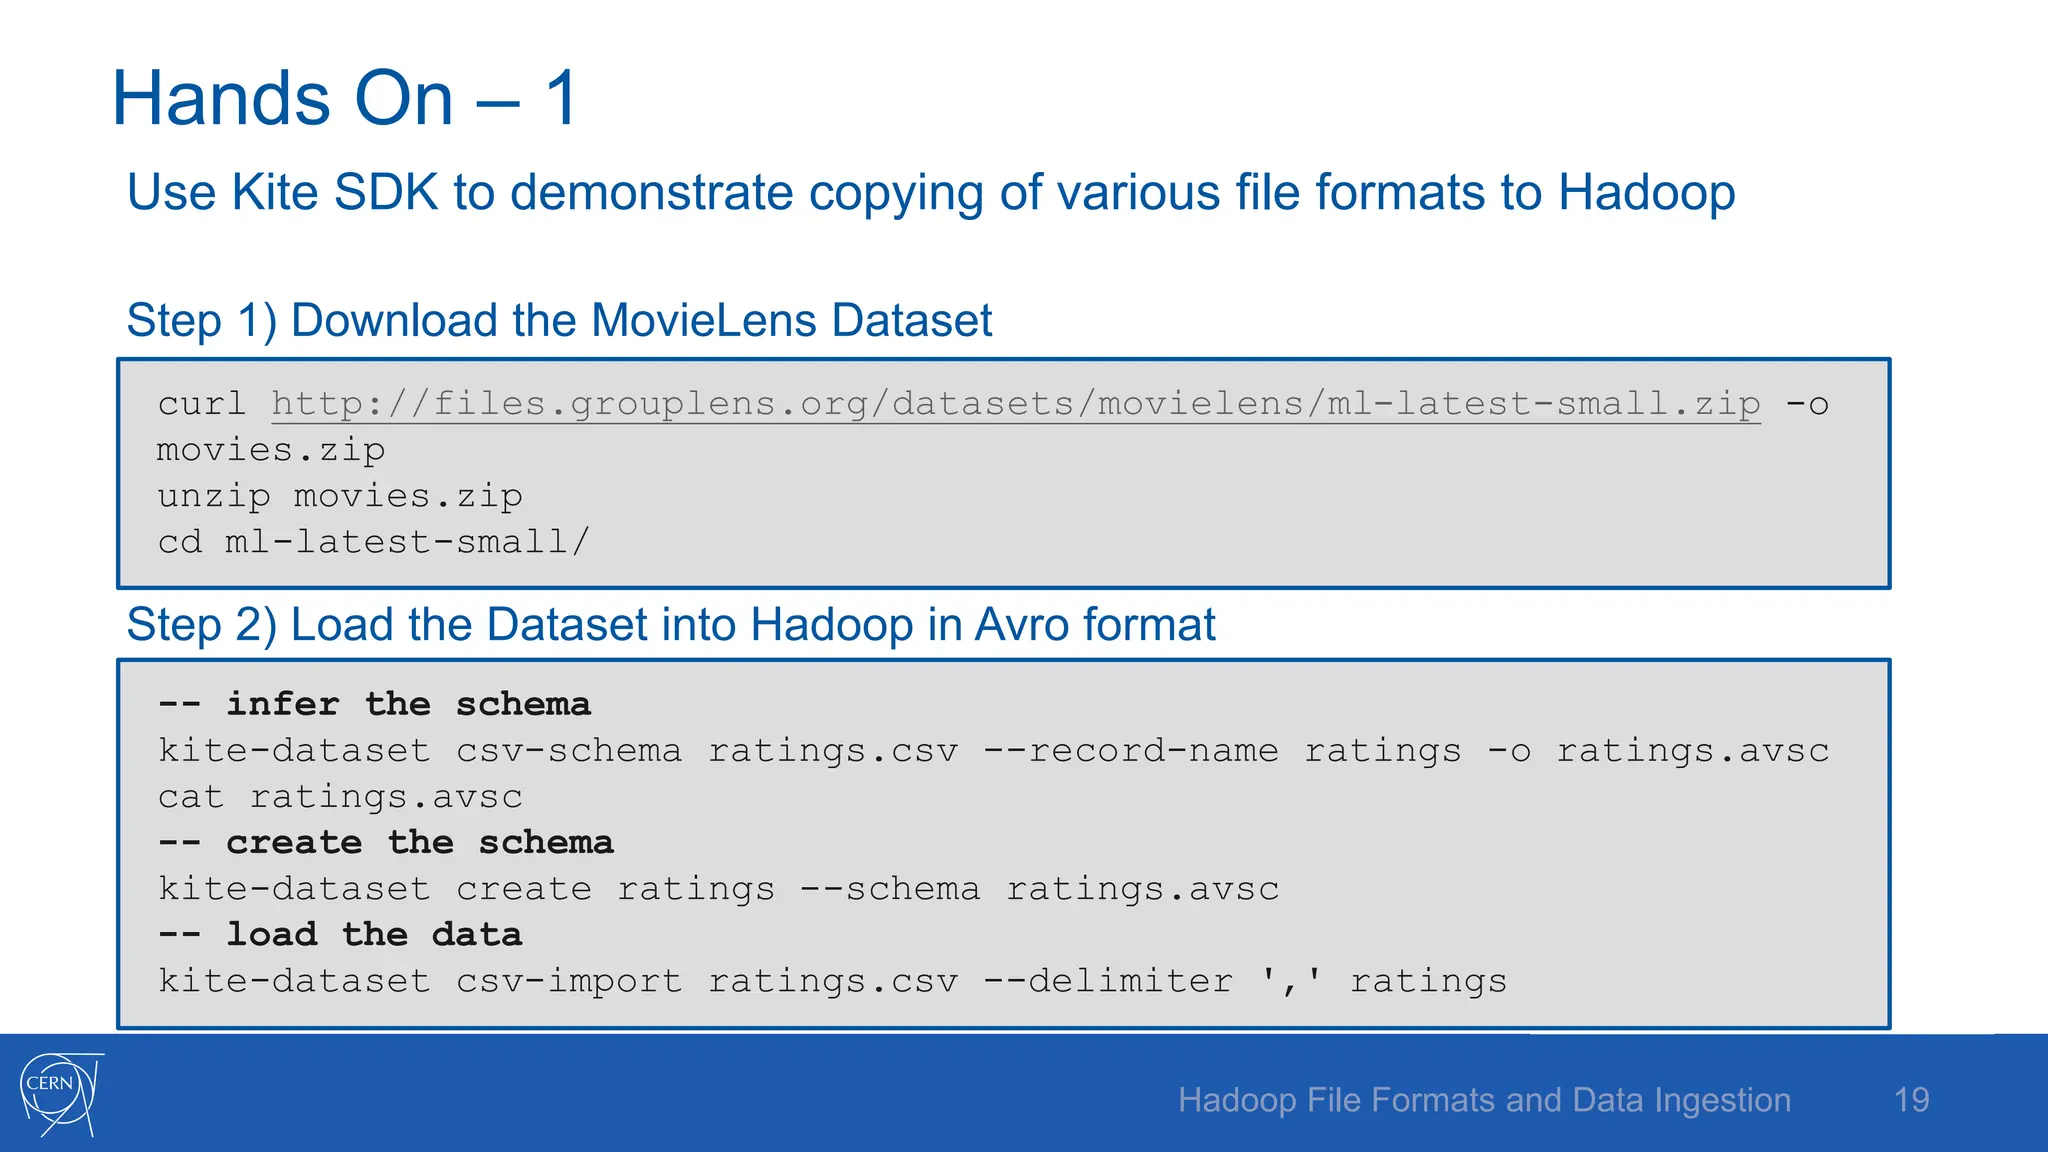Image resolution: width=2048 pixels, height=1152 pixels.
Task: Click the slide number 19
Action: pyautogui.click(x=1911, y=1100)
